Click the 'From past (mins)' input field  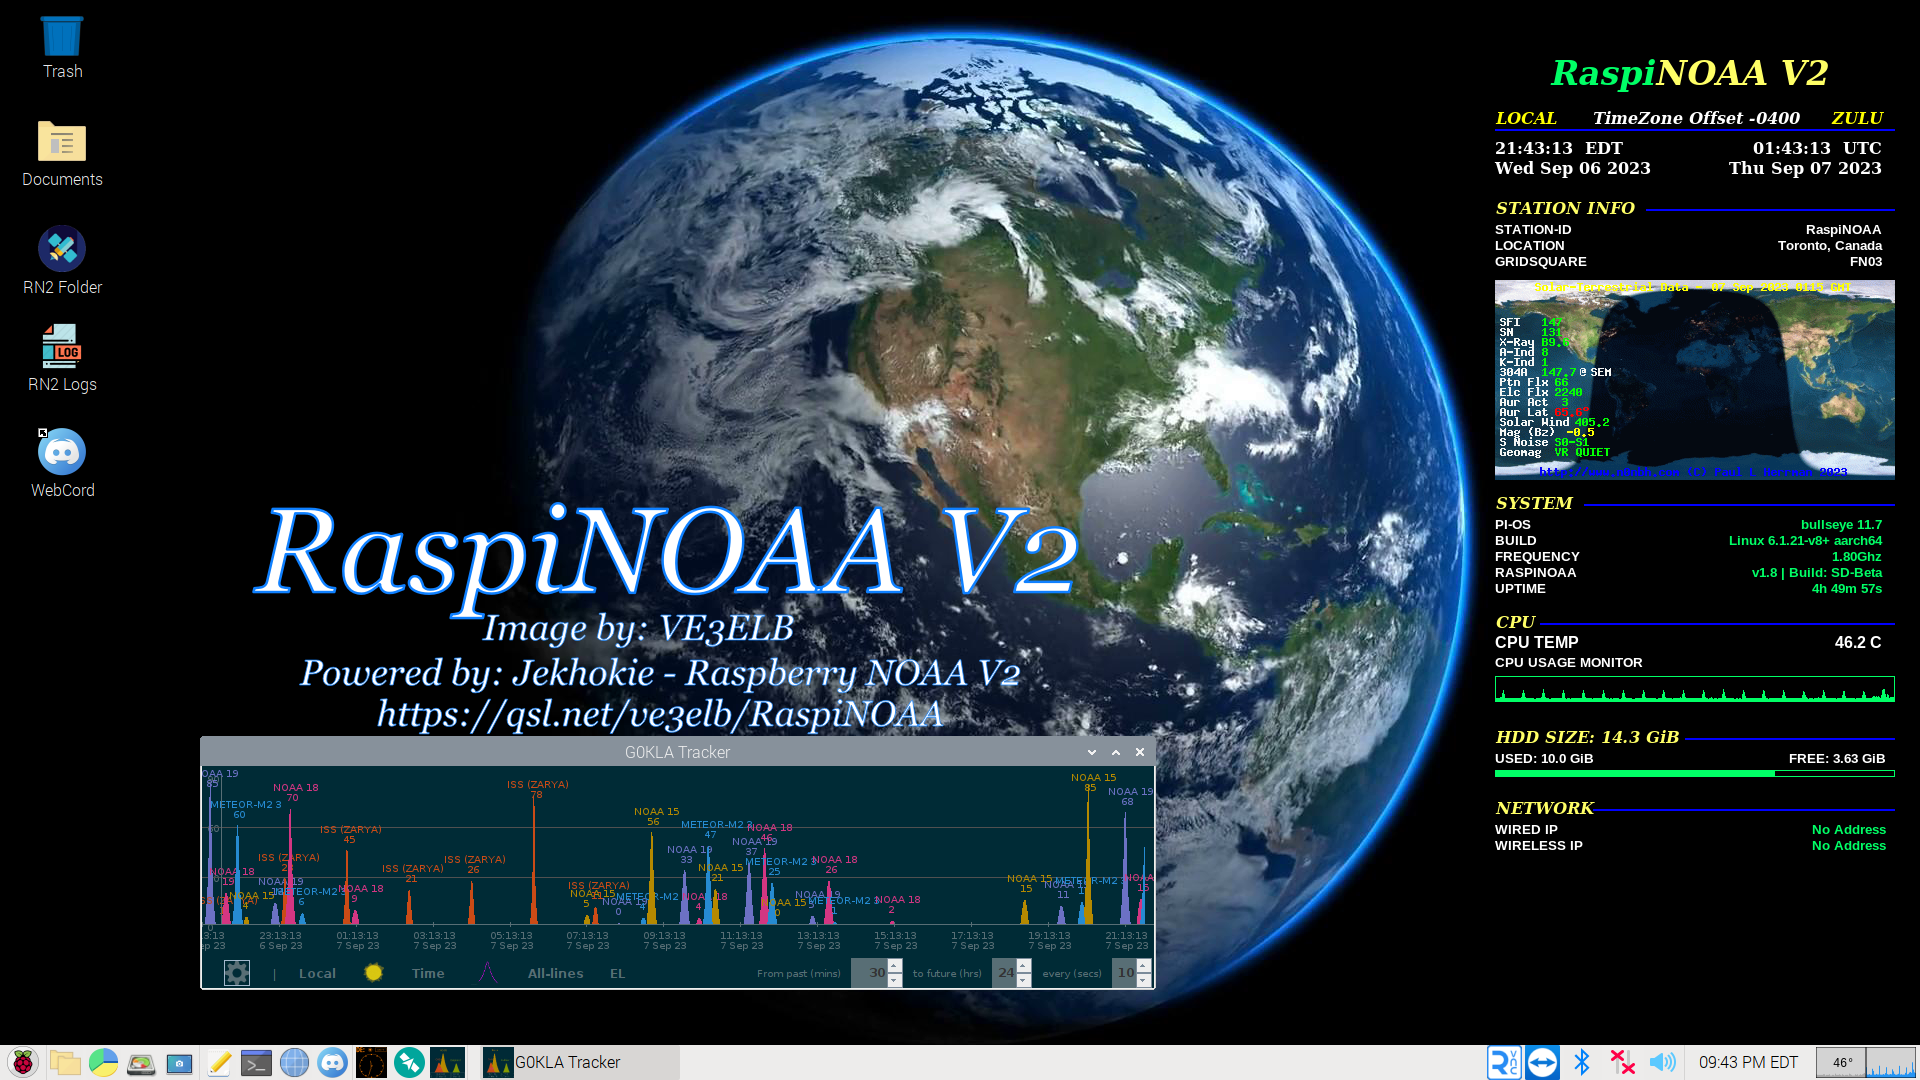869,973
